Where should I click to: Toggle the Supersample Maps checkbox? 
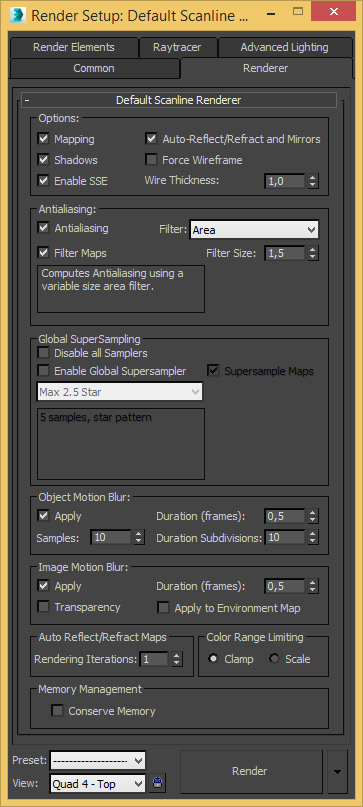[x=214, y=371]
